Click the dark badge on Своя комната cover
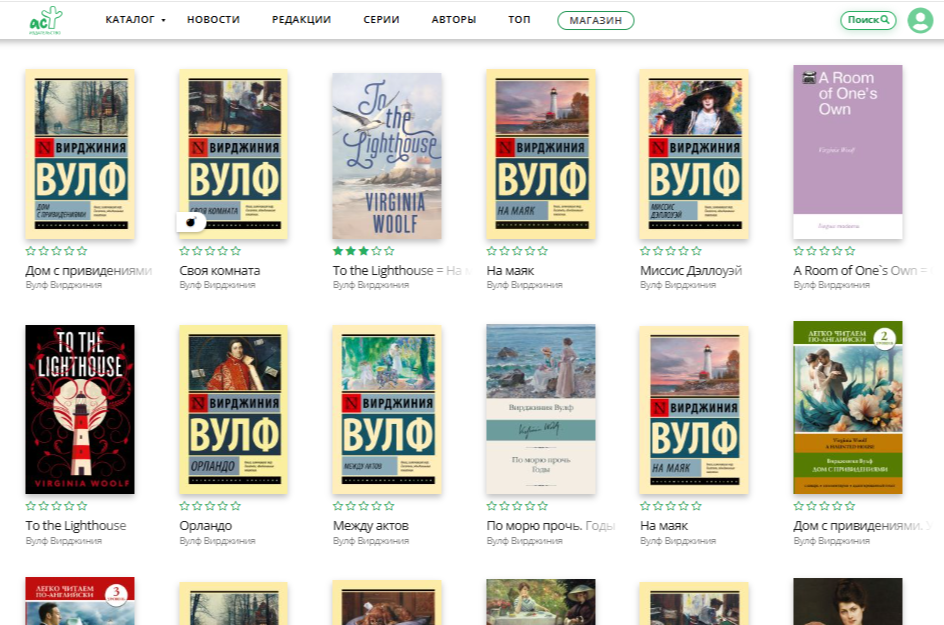 [191, 222]
